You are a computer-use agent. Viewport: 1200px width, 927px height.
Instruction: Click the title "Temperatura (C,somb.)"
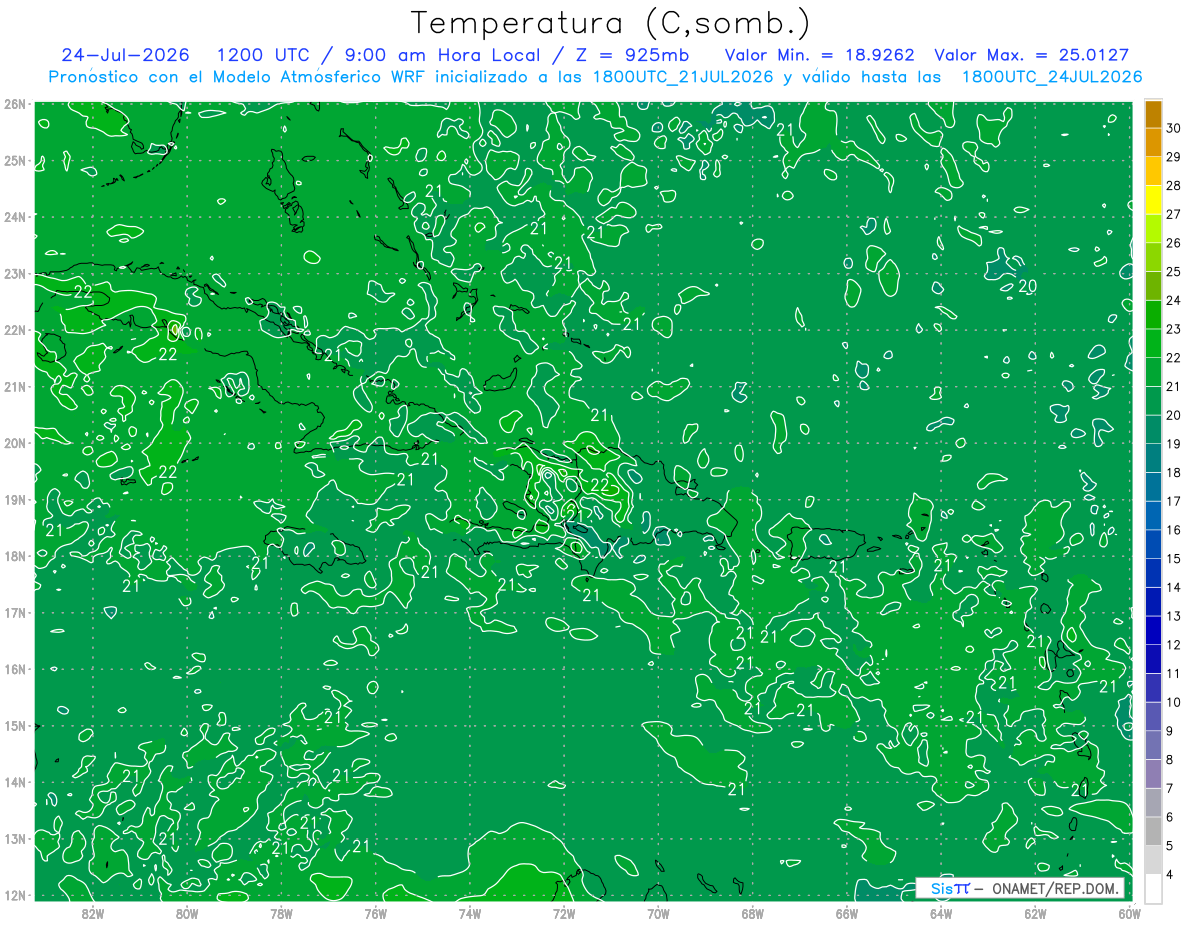tap(610, 23)
